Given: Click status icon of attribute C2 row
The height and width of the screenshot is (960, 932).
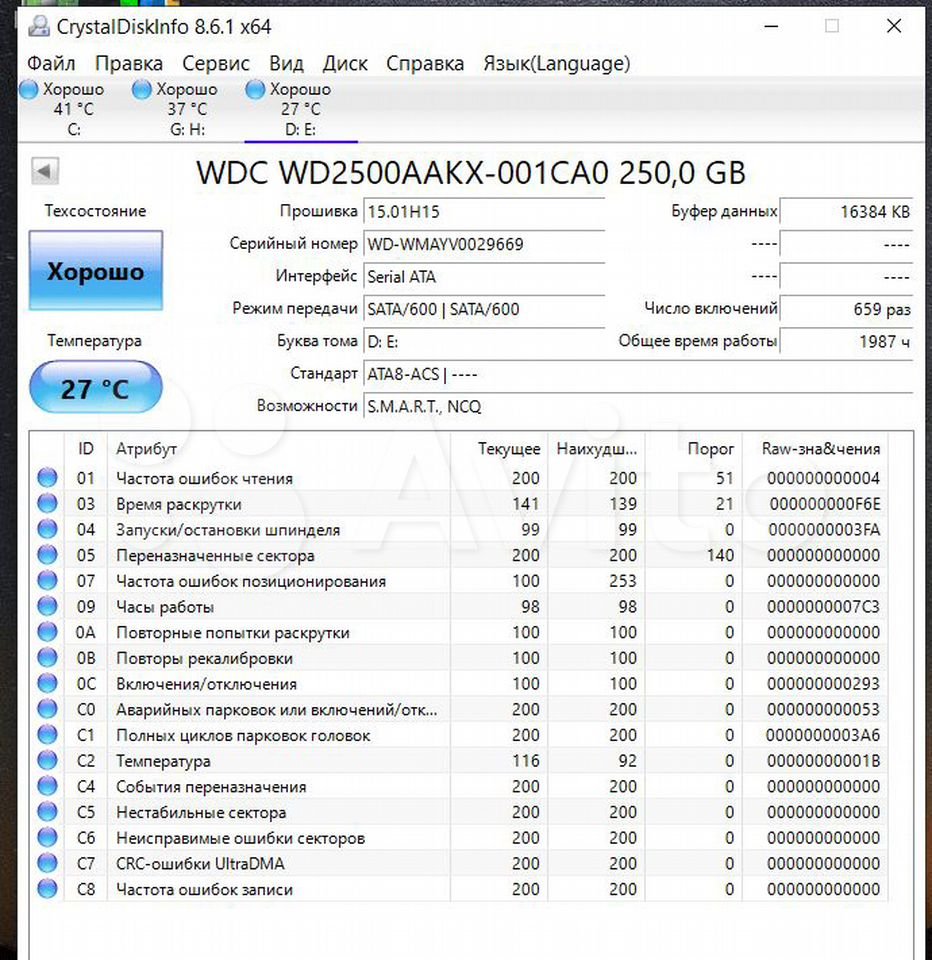Looking at the screenshot, I should (47, 760).
